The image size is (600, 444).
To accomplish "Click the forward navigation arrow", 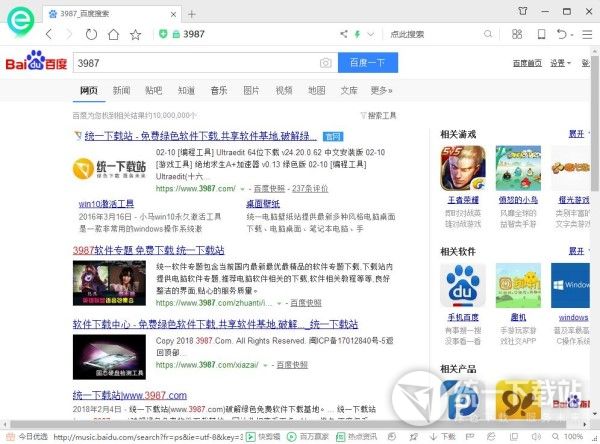I will [x=69, y=34].
